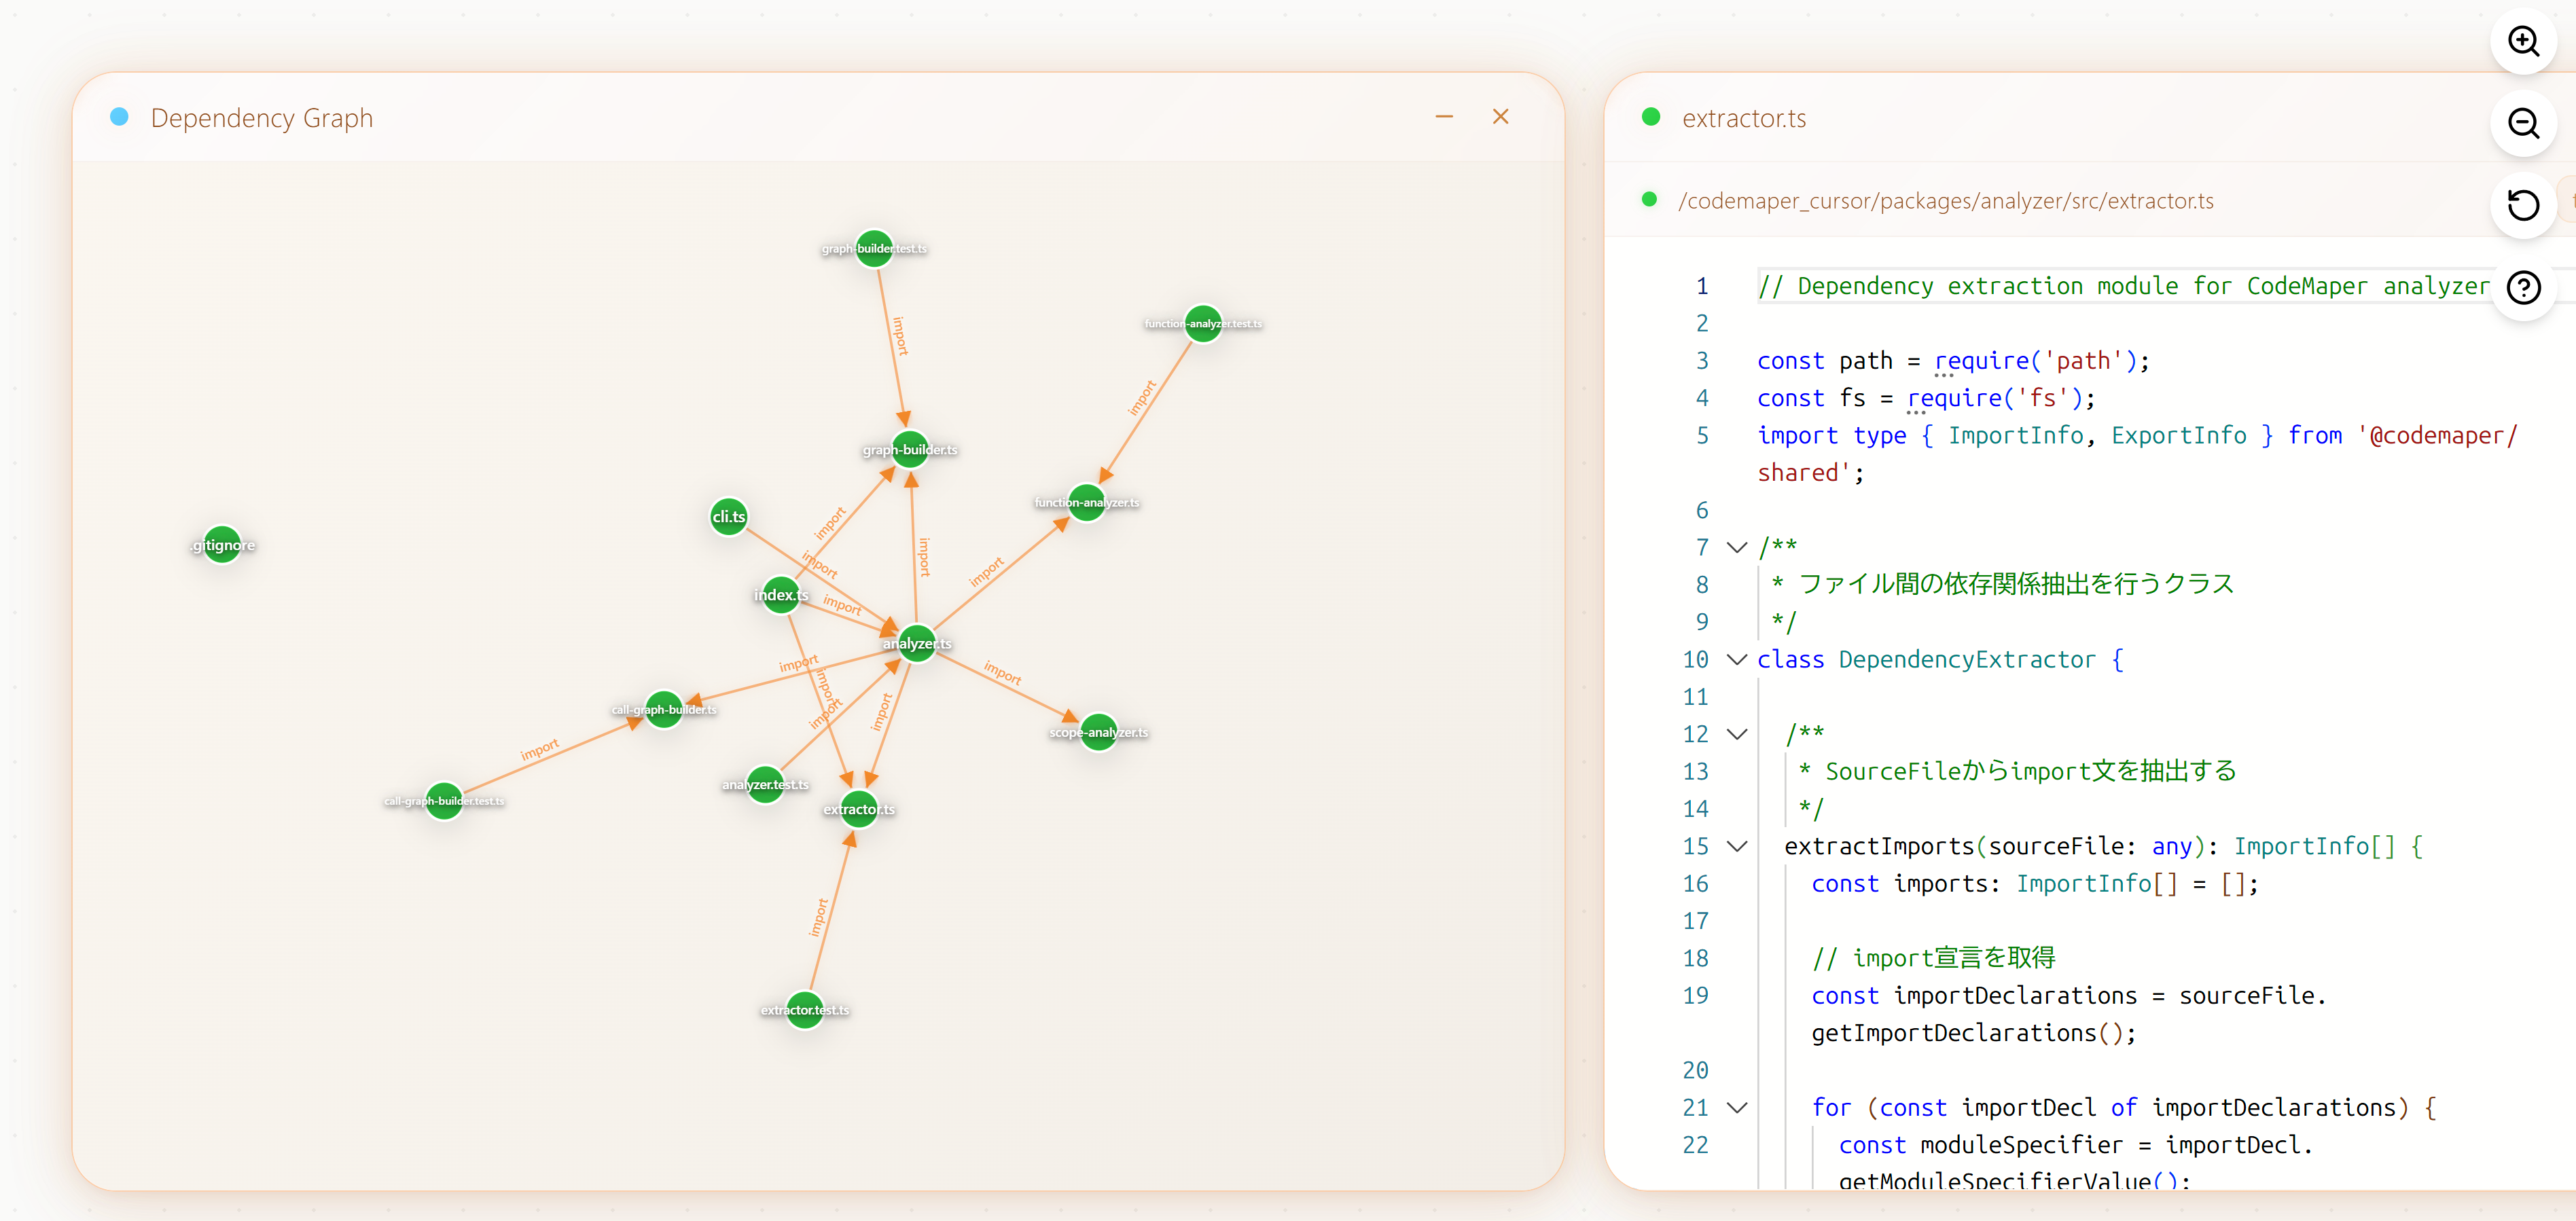
Task: Select the extractor.ts graph node
Action: 859,809
